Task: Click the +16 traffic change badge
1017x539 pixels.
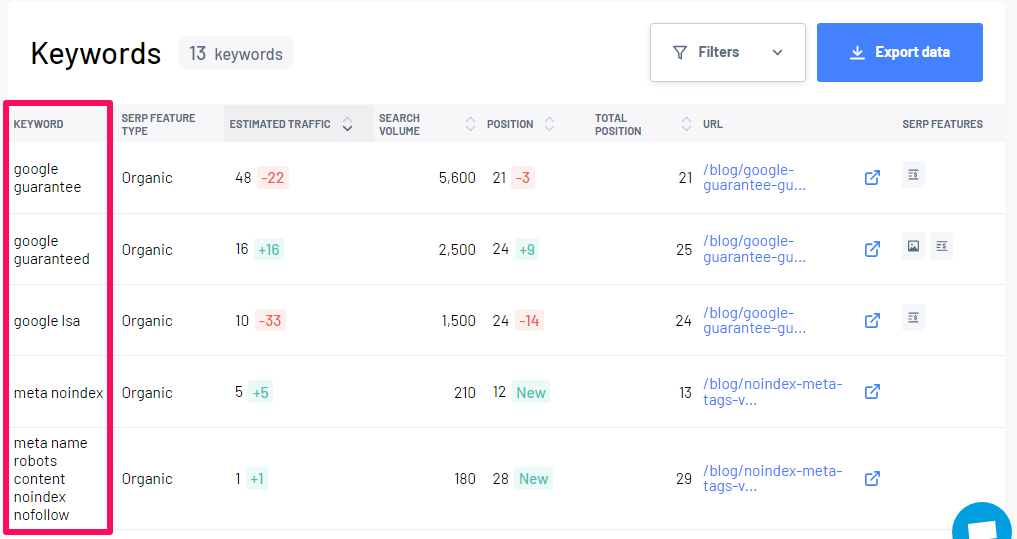Action: 269,249
